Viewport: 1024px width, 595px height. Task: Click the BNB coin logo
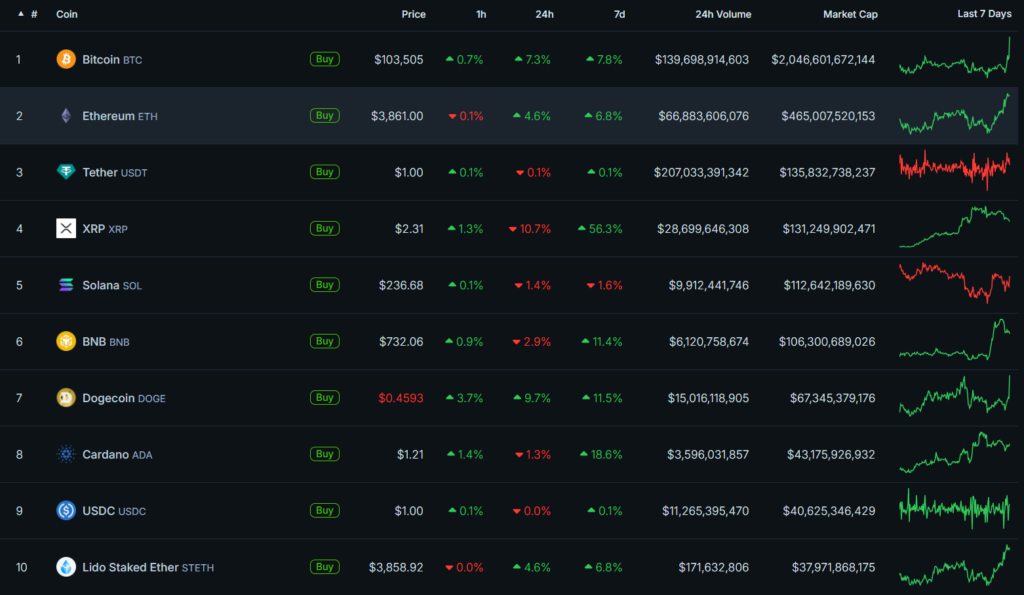point(66,340)
